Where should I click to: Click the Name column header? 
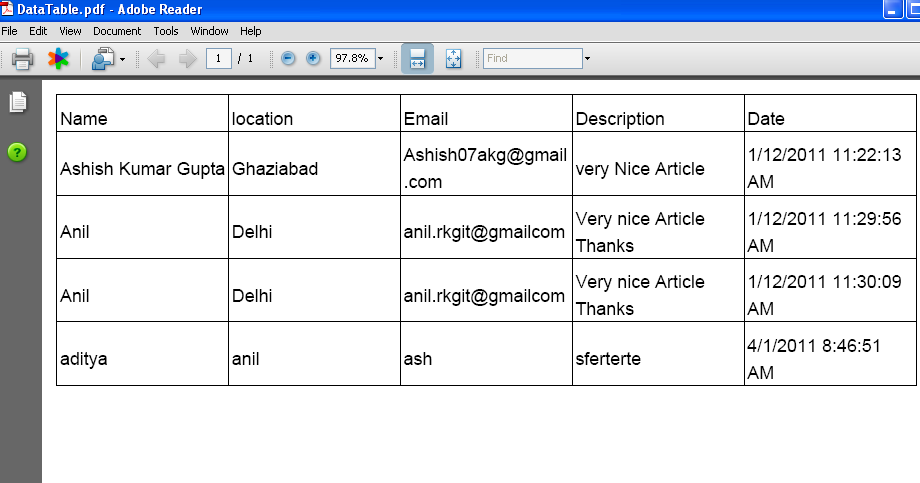(142, 113)
